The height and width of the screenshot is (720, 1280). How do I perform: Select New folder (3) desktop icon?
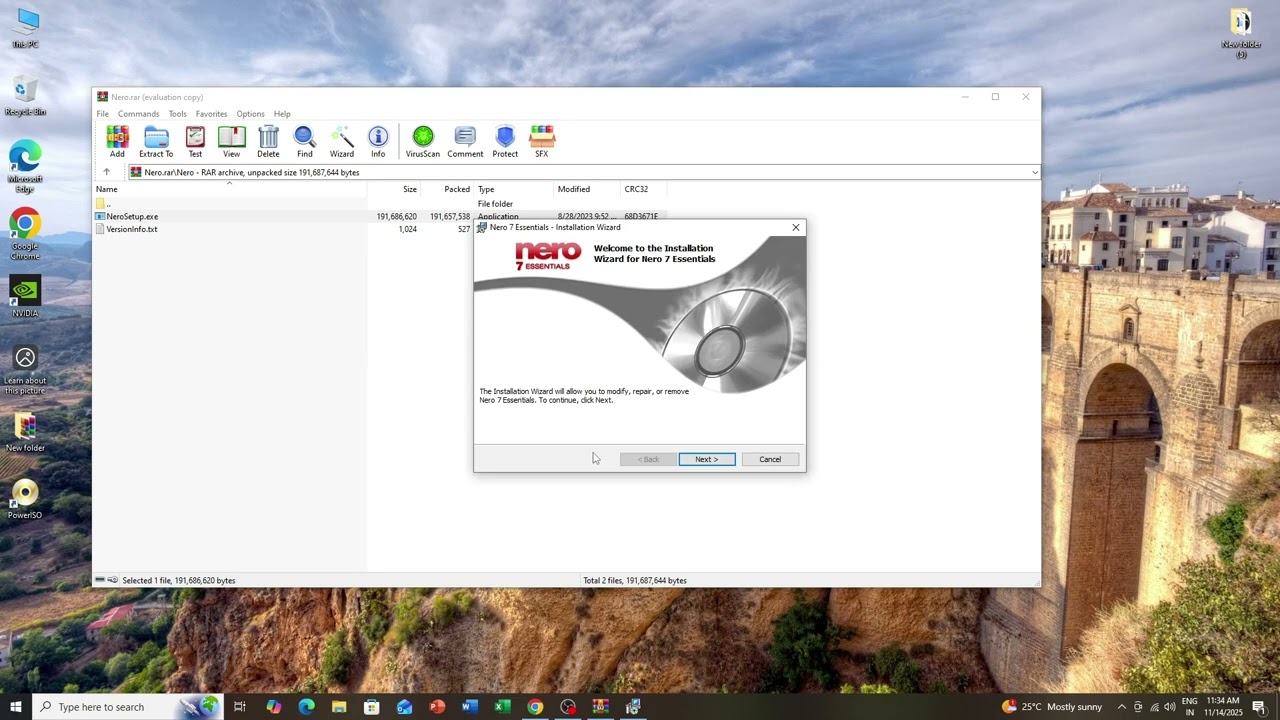(1241, 34)
